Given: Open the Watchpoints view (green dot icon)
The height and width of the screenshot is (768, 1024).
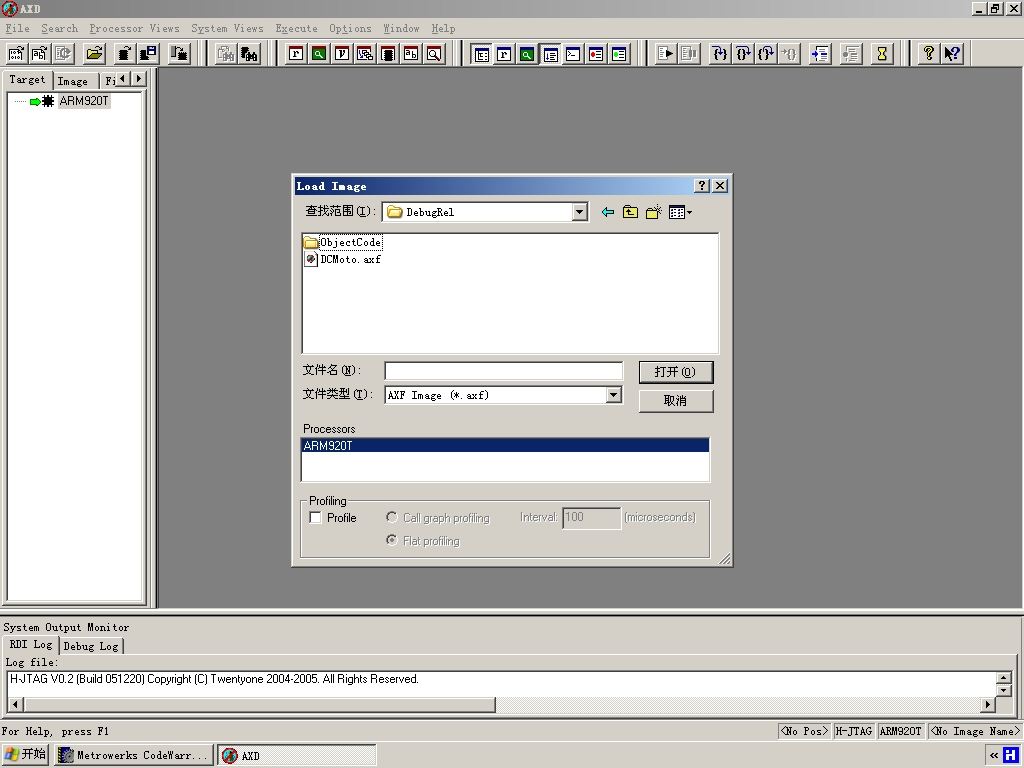Looking at the screenshot, I should coord(619,54).
